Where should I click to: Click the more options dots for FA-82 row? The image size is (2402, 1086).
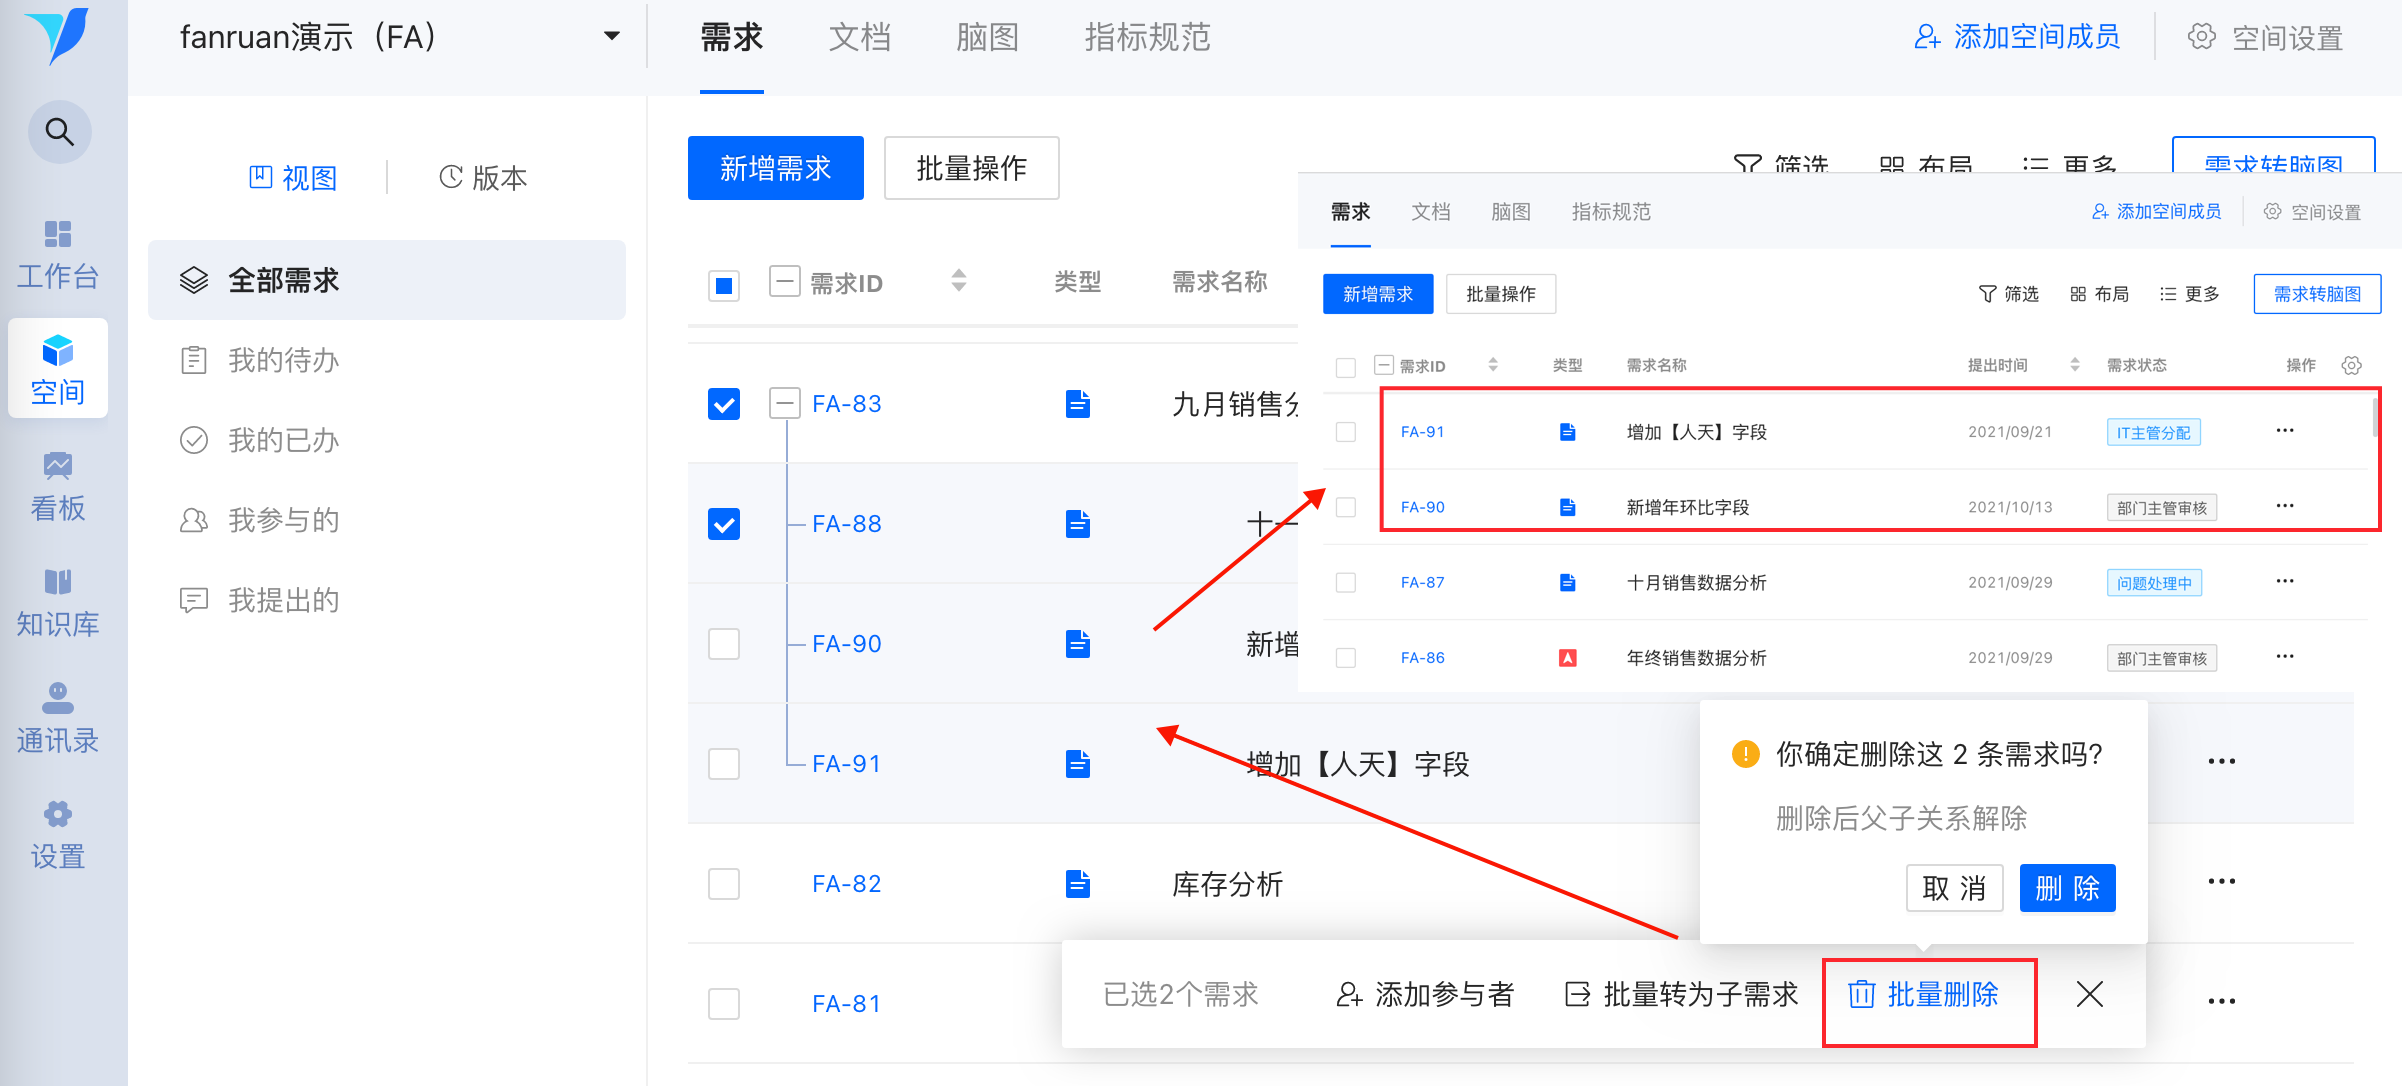[2221, 882]
